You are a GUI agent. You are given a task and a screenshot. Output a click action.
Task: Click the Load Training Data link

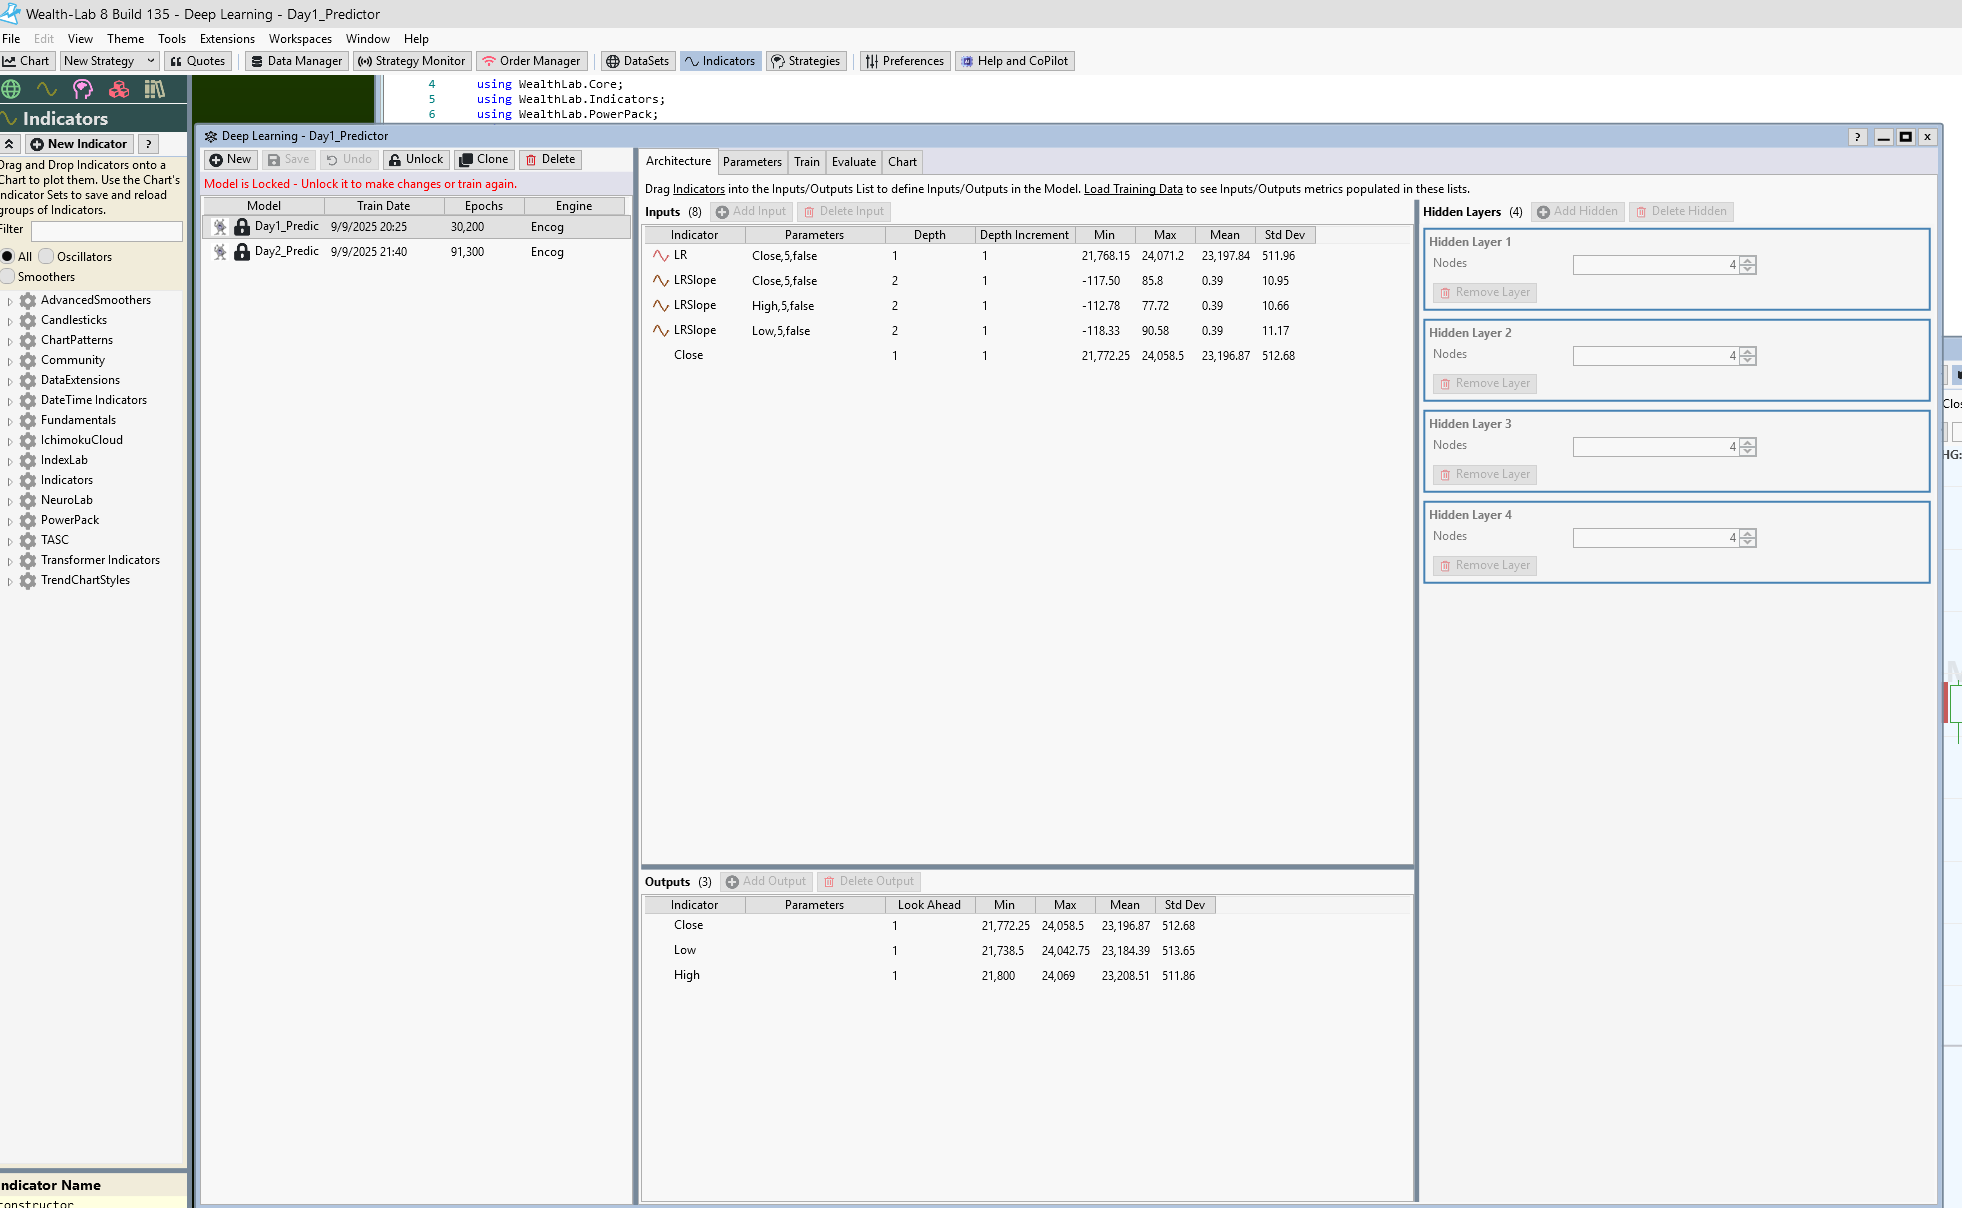(x=1132, y=189)
